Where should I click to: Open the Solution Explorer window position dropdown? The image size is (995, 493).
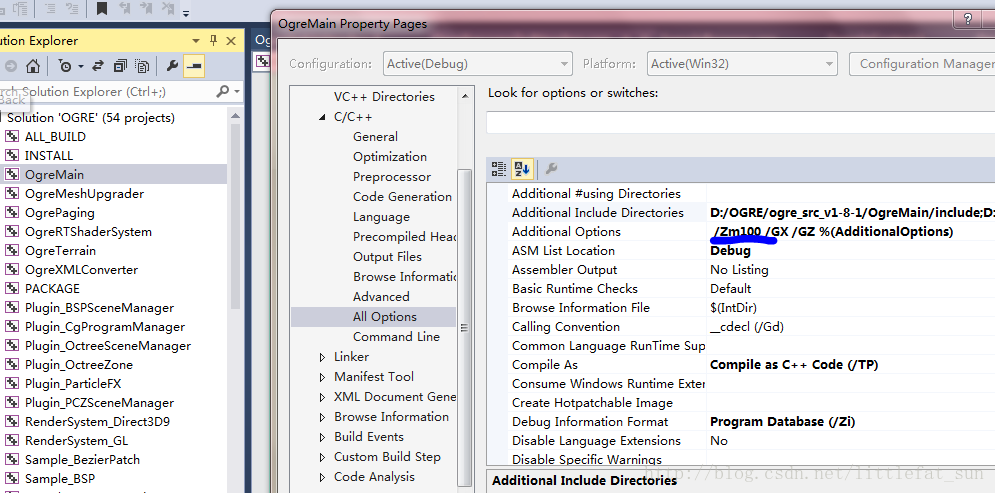pos(196,41)
